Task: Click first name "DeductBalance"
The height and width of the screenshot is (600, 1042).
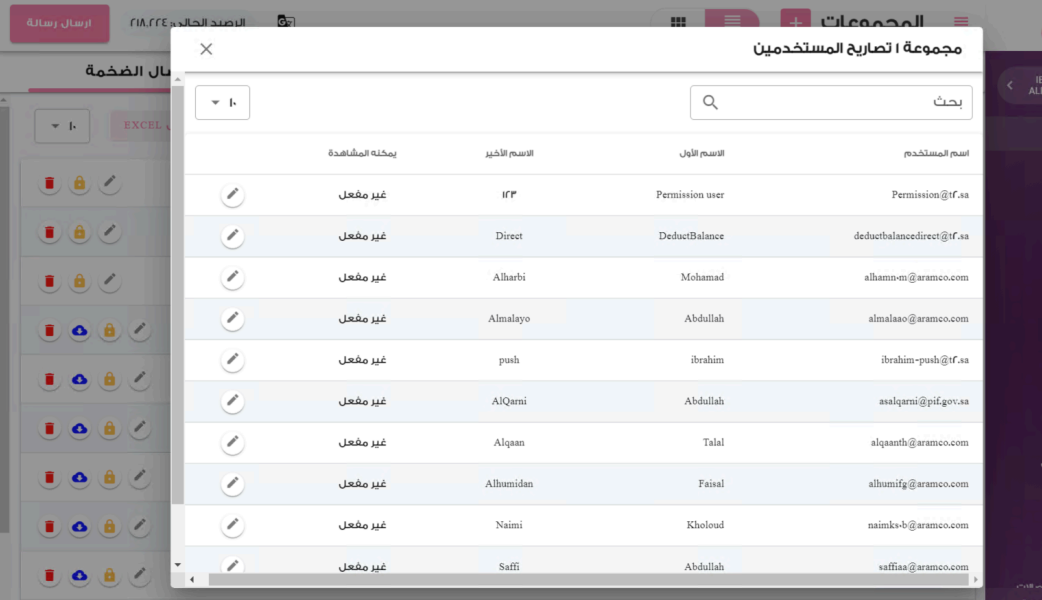Action: pos(691,236)
